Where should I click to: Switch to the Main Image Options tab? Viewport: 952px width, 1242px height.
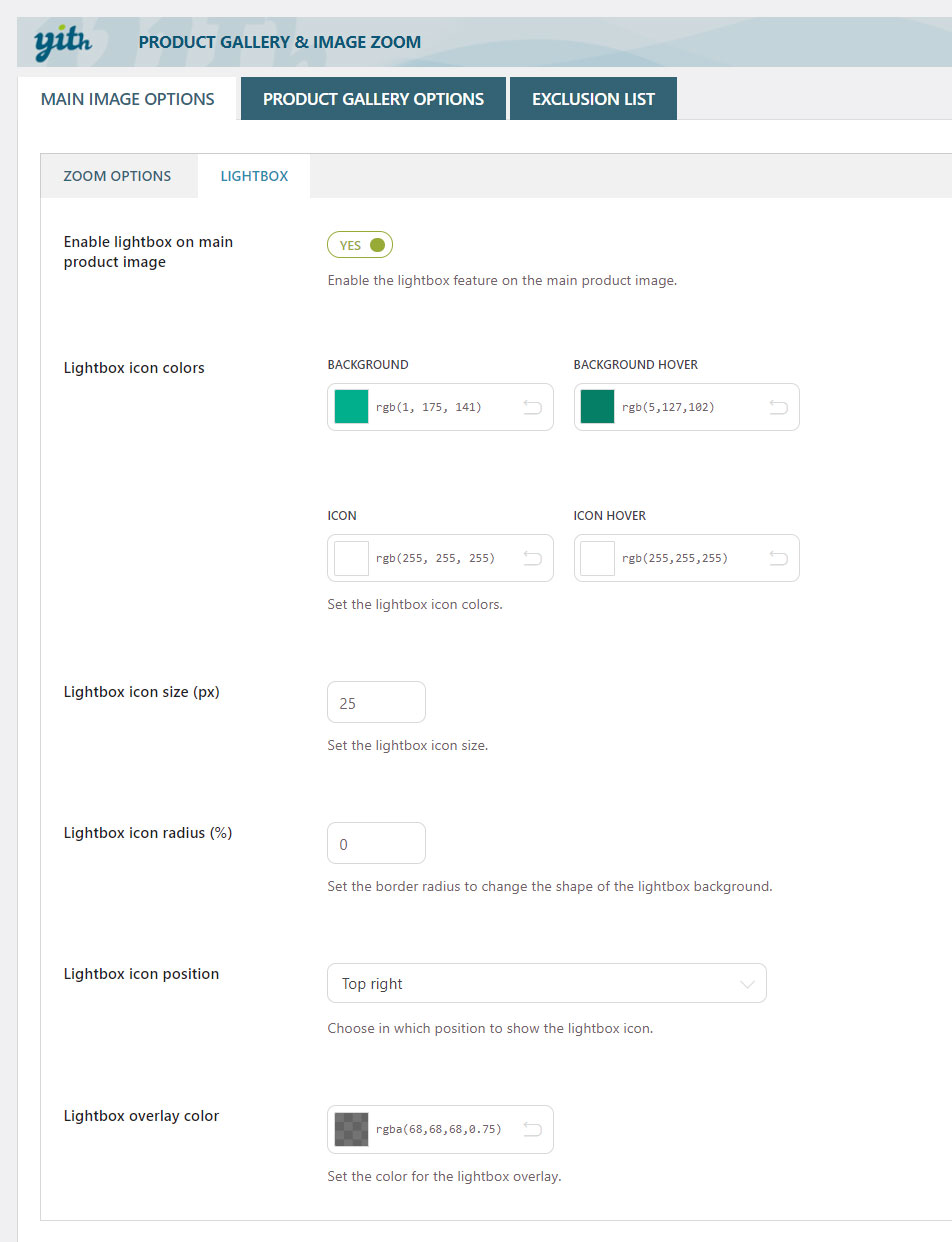[x=127, y=99]
